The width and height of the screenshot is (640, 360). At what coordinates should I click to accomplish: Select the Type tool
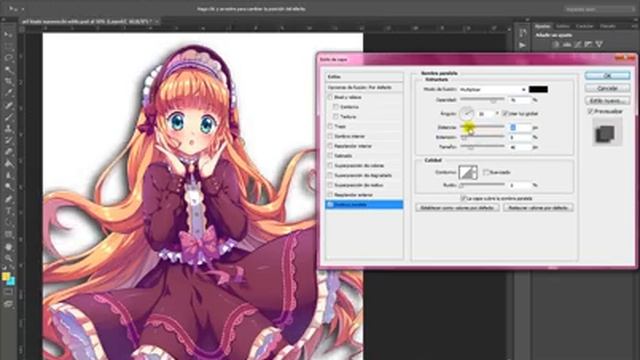(8, 211)
